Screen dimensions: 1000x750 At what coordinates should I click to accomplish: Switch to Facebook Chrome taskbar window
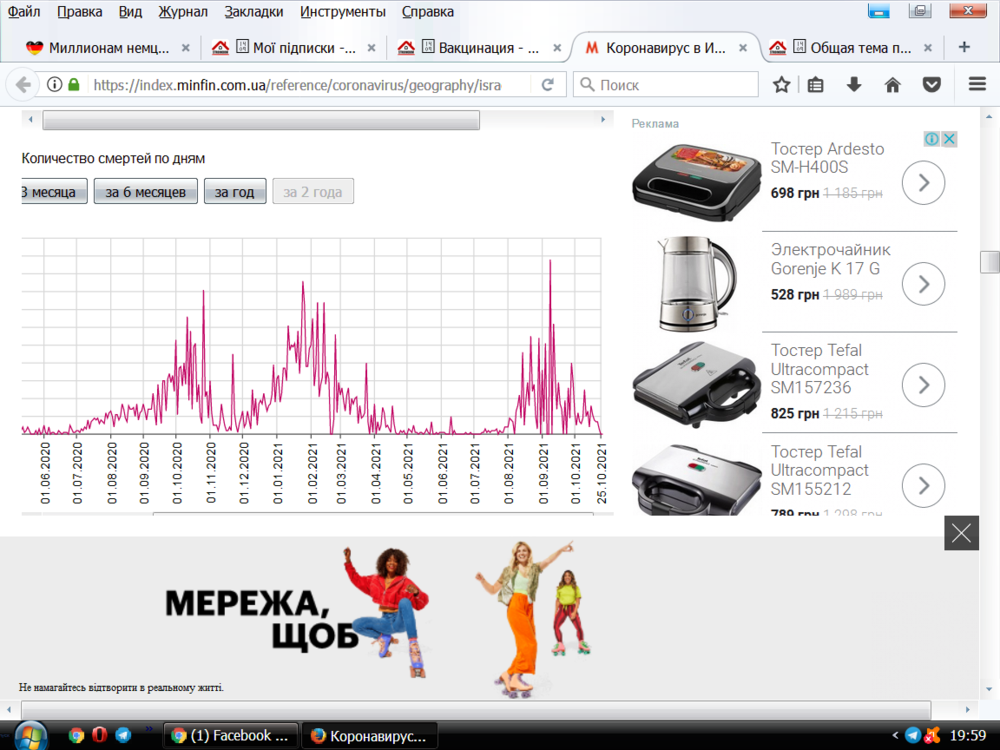coord(231,735)
